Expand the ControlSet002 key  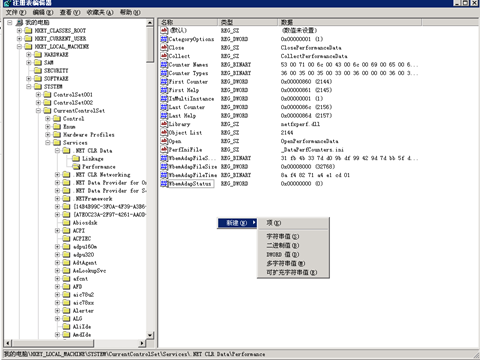(38, 102)
